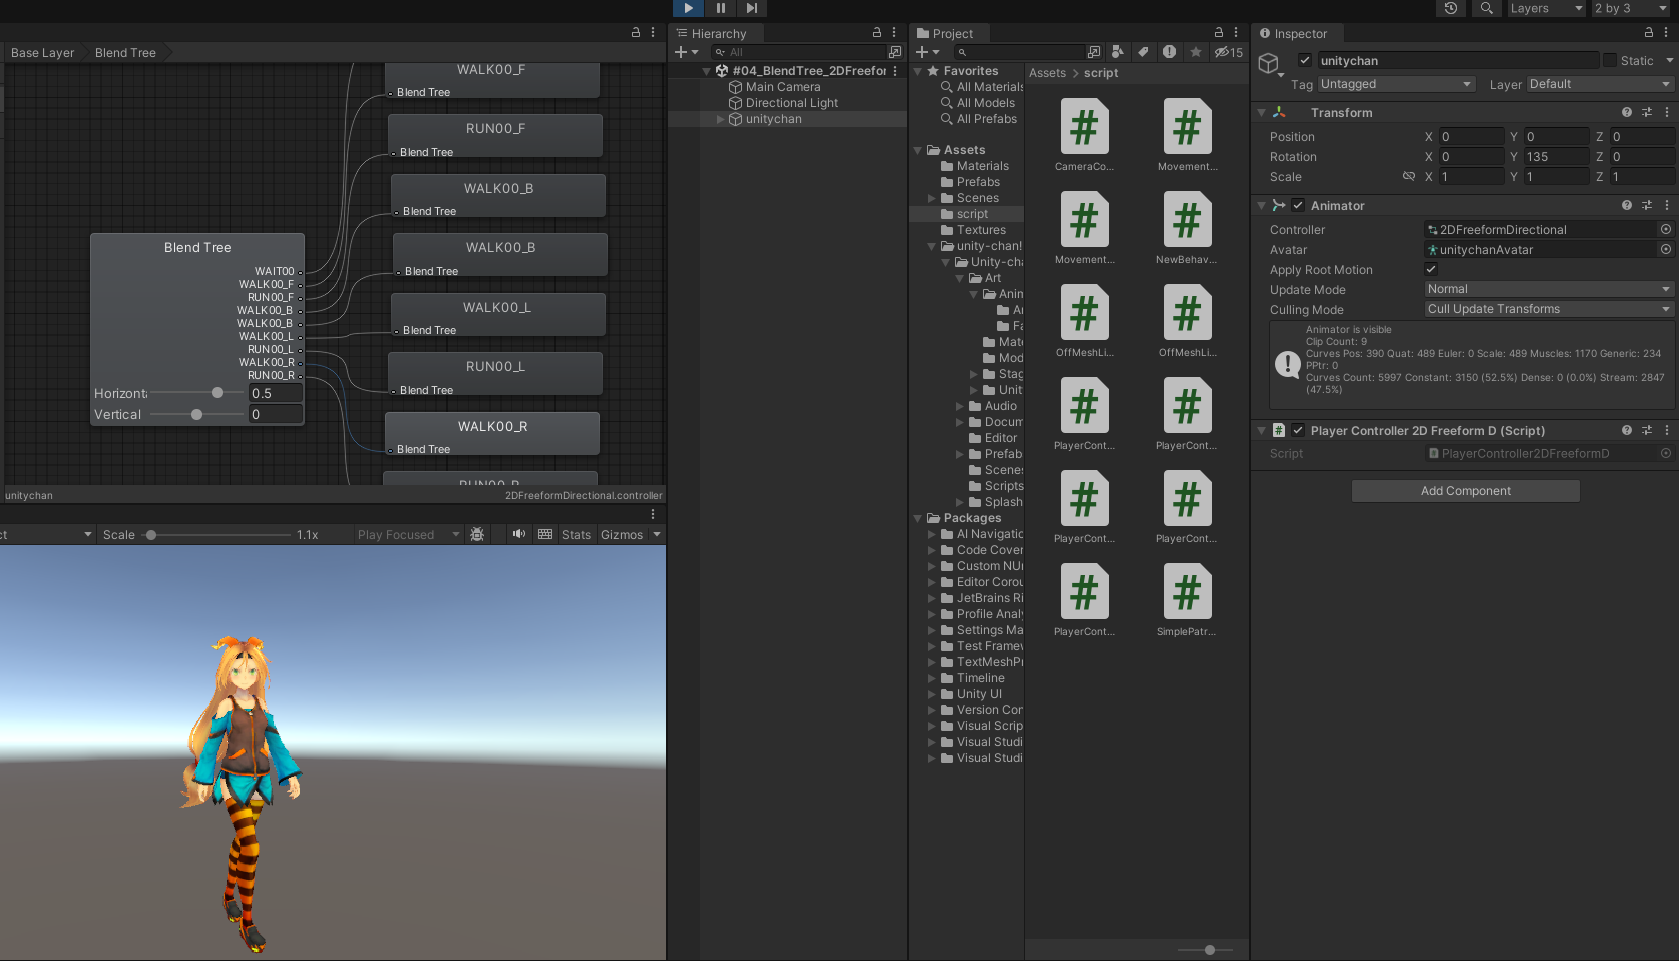Open Transform component help icon
1679x961 pixels.
(x=1627, y=112)
